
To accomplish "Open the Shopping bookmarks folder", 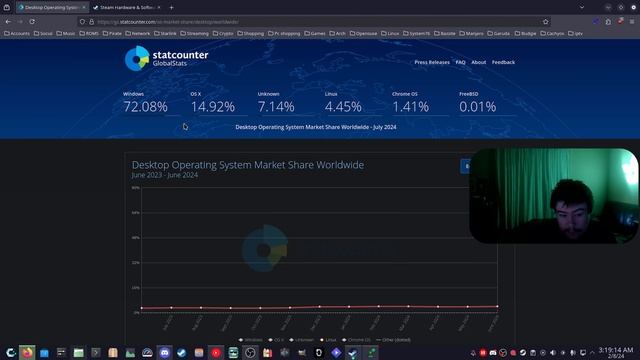I will click(x=251, y=33).
